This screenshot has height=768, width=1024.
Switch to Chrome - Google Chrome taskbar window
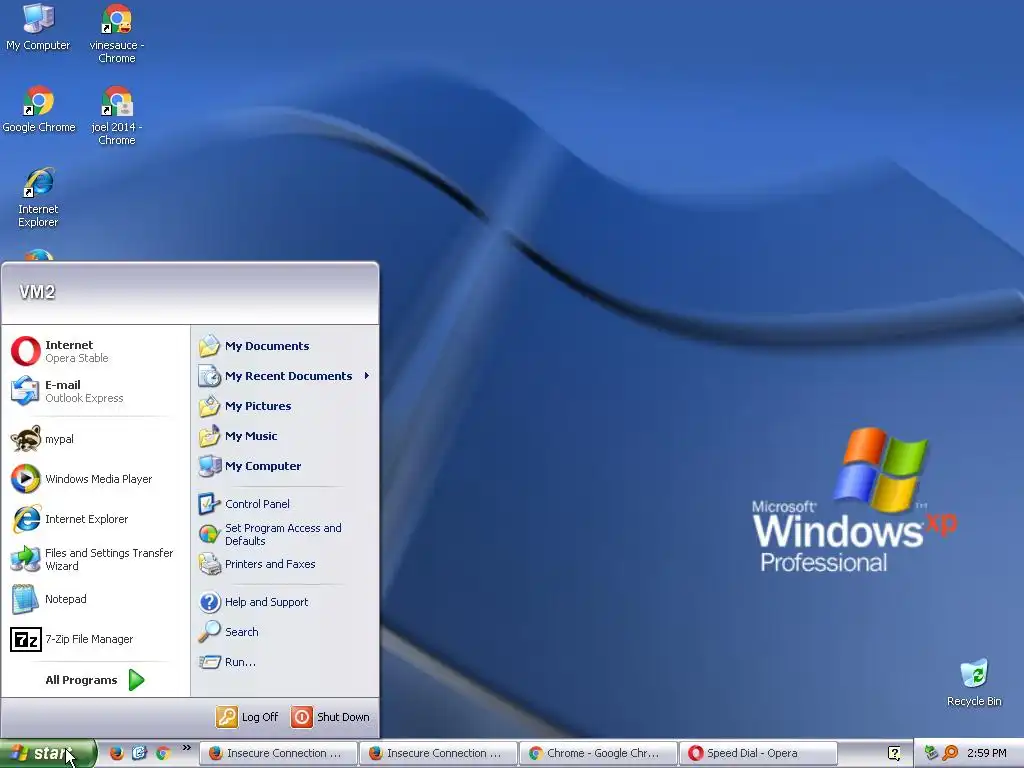pos(598,753)
